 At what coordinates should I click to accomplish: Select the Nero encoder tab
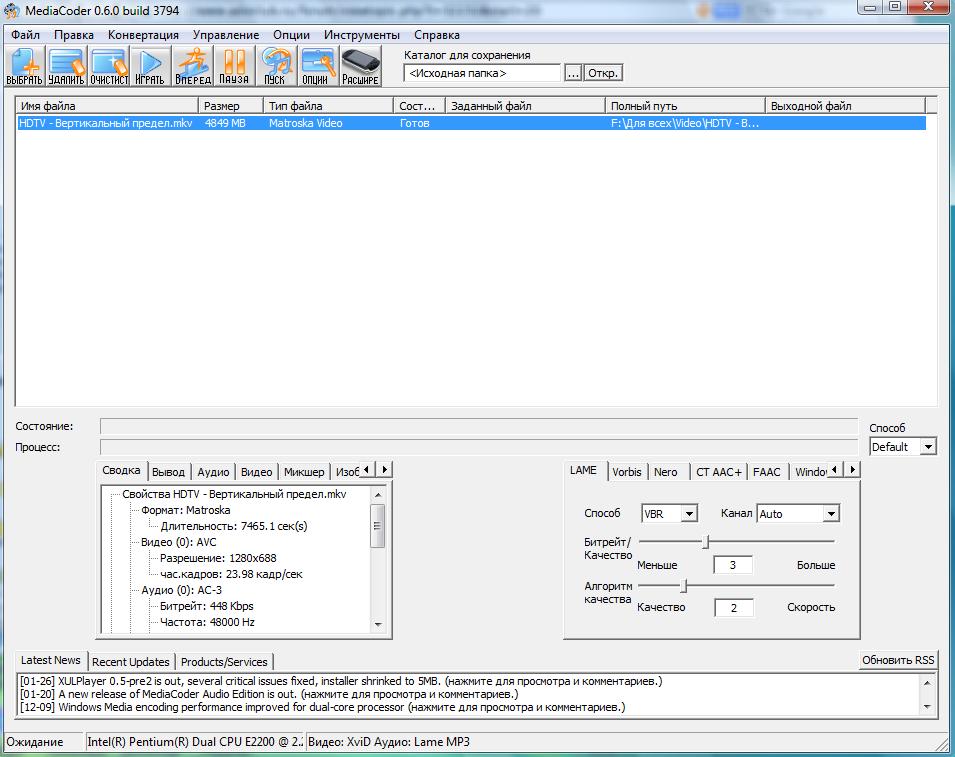(x=666, y=472)
